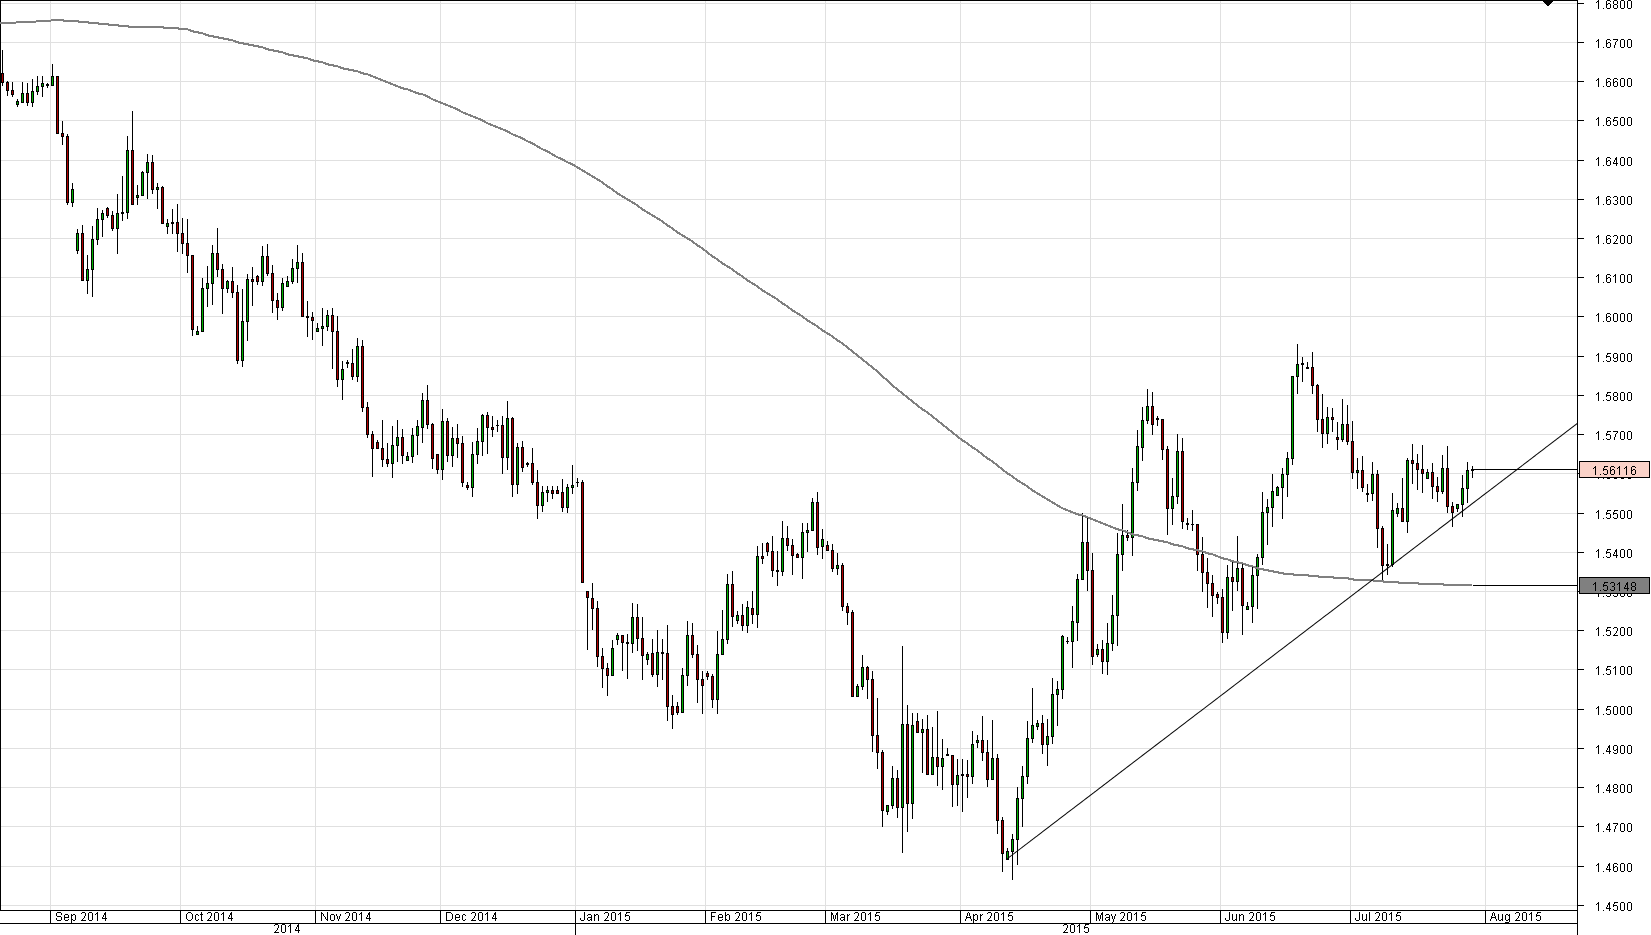Image resolution: width=1651 pixels, height=935 pixels.
Task: Click the 1.5100 price scale value
Action: (1616, 671)
